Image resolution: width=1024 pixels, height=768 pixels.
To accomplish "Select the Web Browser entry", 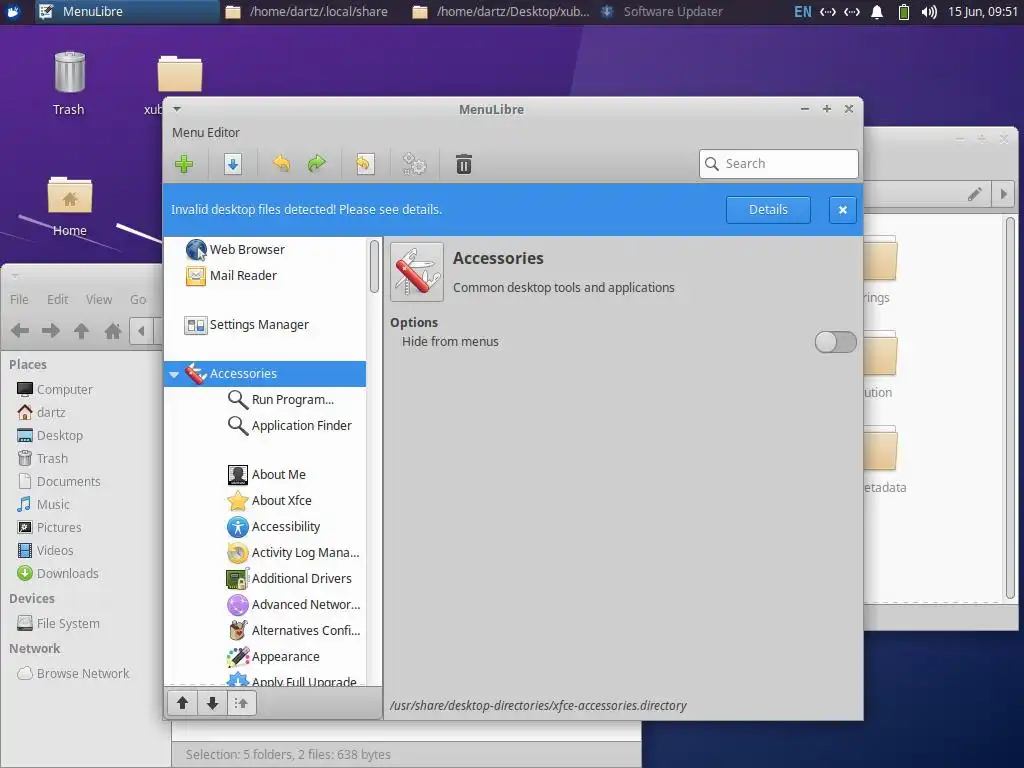I will tap(264, 249).
